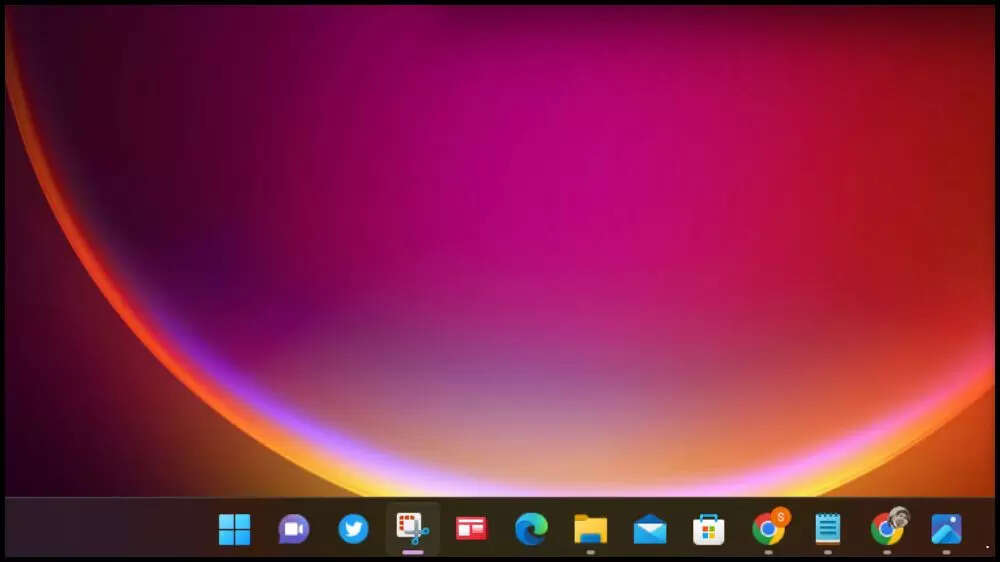
Task: Open the Windows Start menu
Action: click(x=235, y=529)
